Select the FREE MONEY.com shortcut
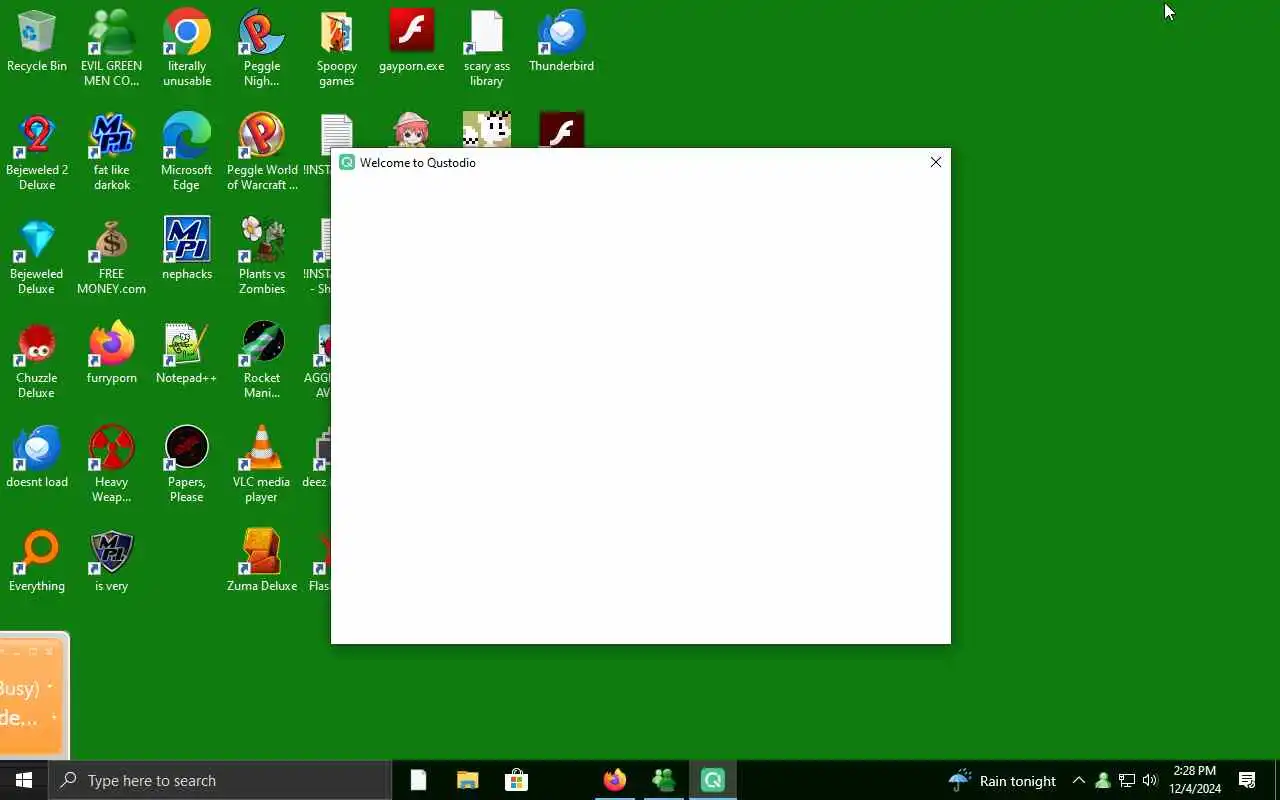This screenshot has height=800, width=1280. coord(112,256)
